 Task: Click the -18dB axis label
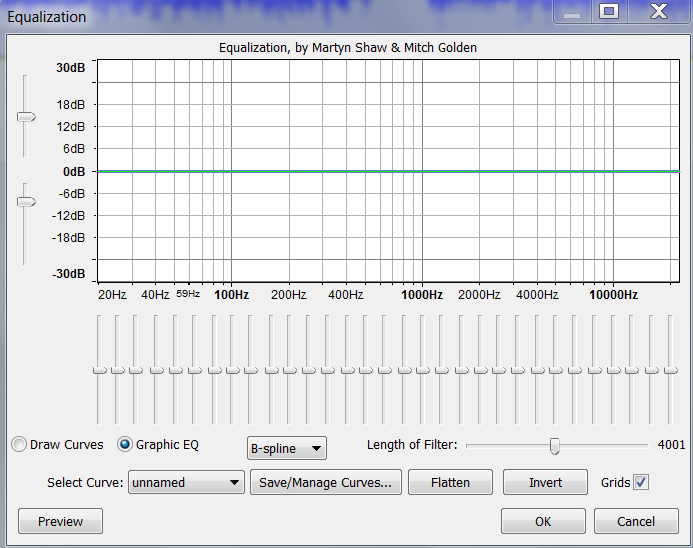point(69,238)
